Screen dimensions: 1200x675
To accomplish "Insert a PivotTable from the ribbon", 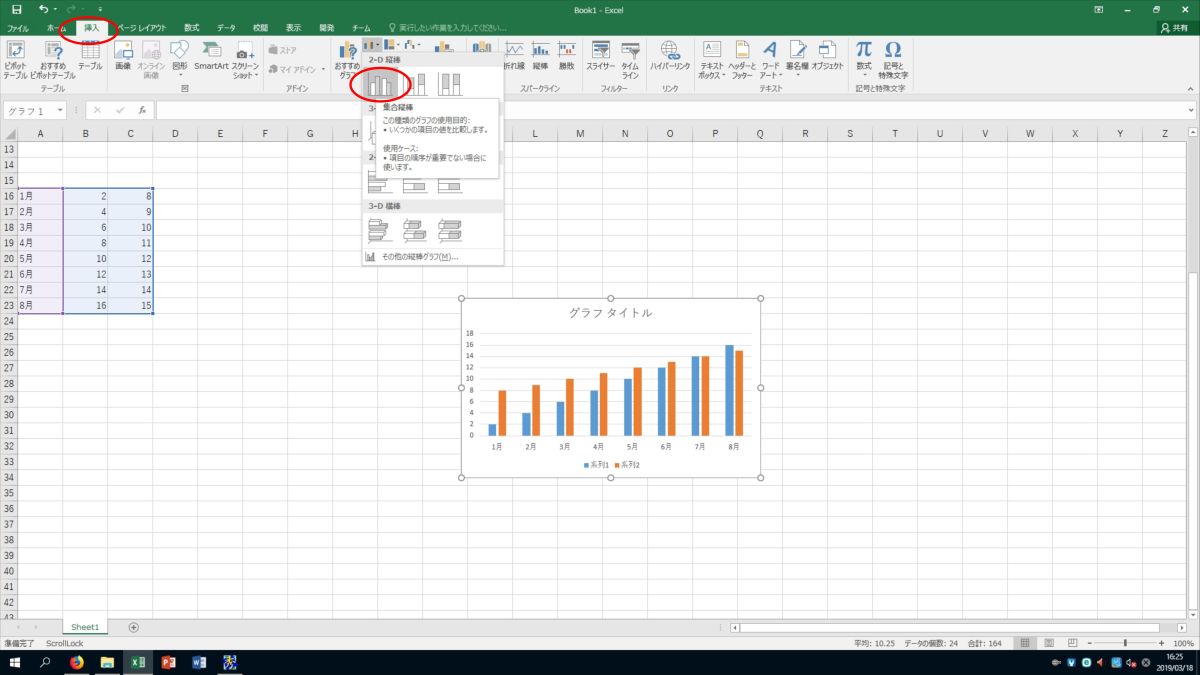I will point(17,60).
